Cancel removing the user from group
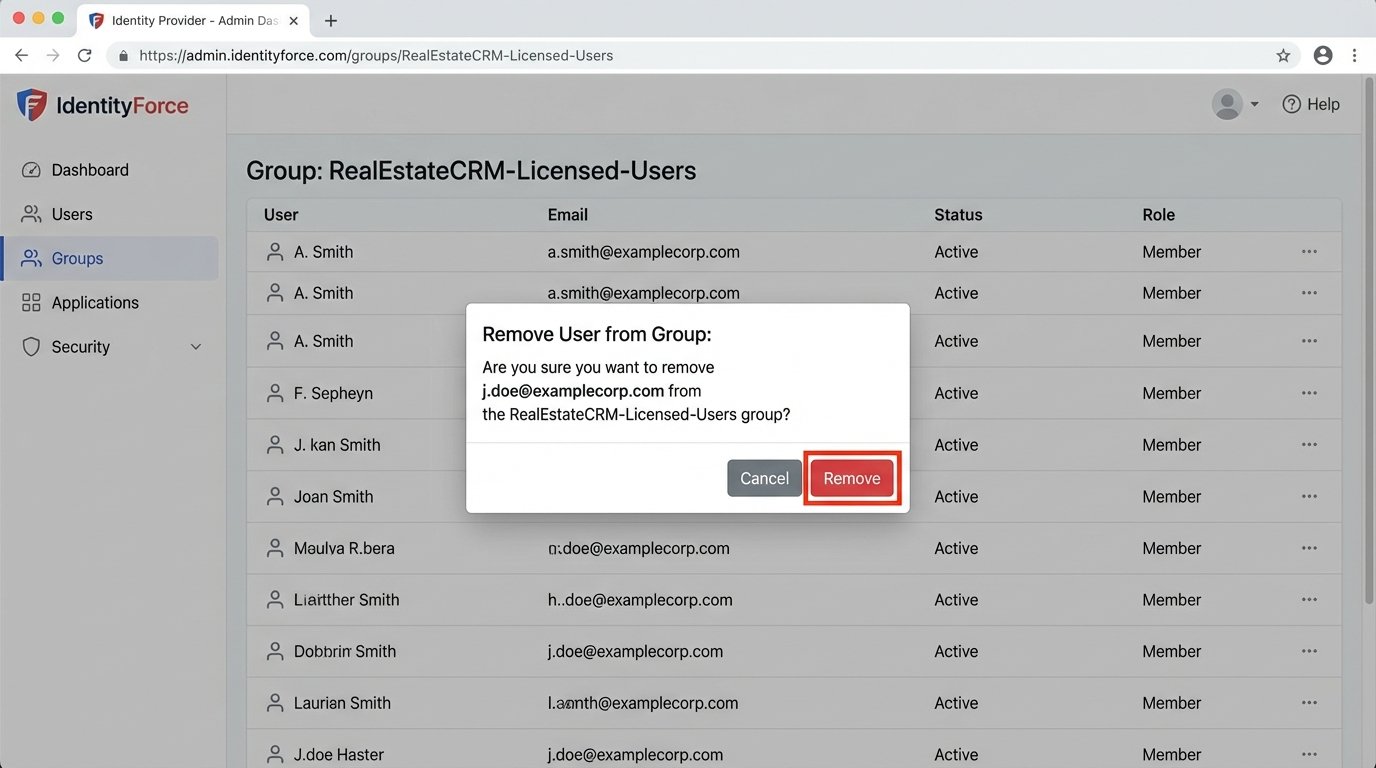Image resolution: width=1376 pixels, height=768 pixels. tap(764, 478)
